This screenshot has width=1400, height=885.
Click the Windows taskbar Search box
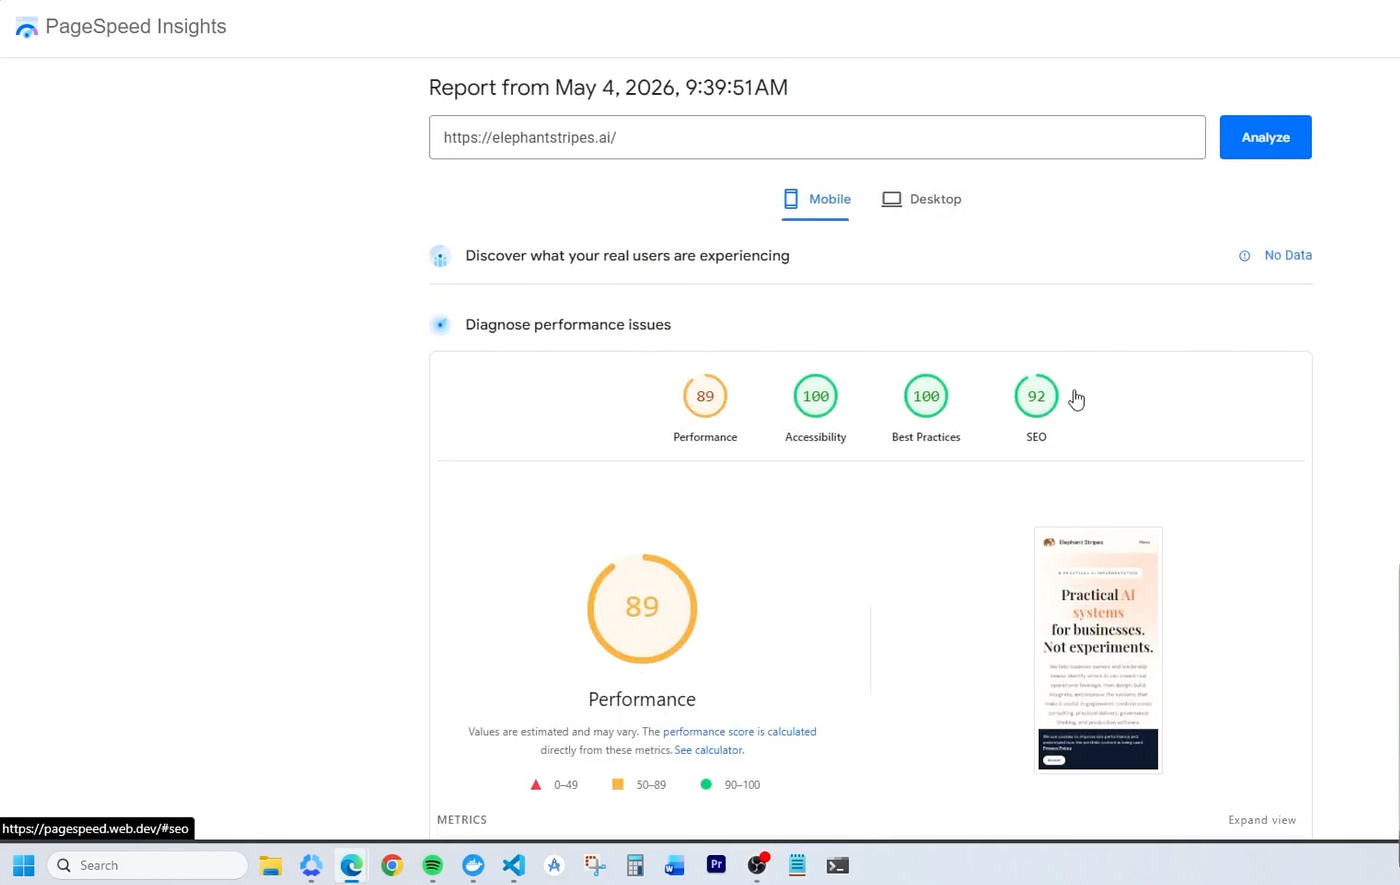pyautogui.click(x=147, y=865)
